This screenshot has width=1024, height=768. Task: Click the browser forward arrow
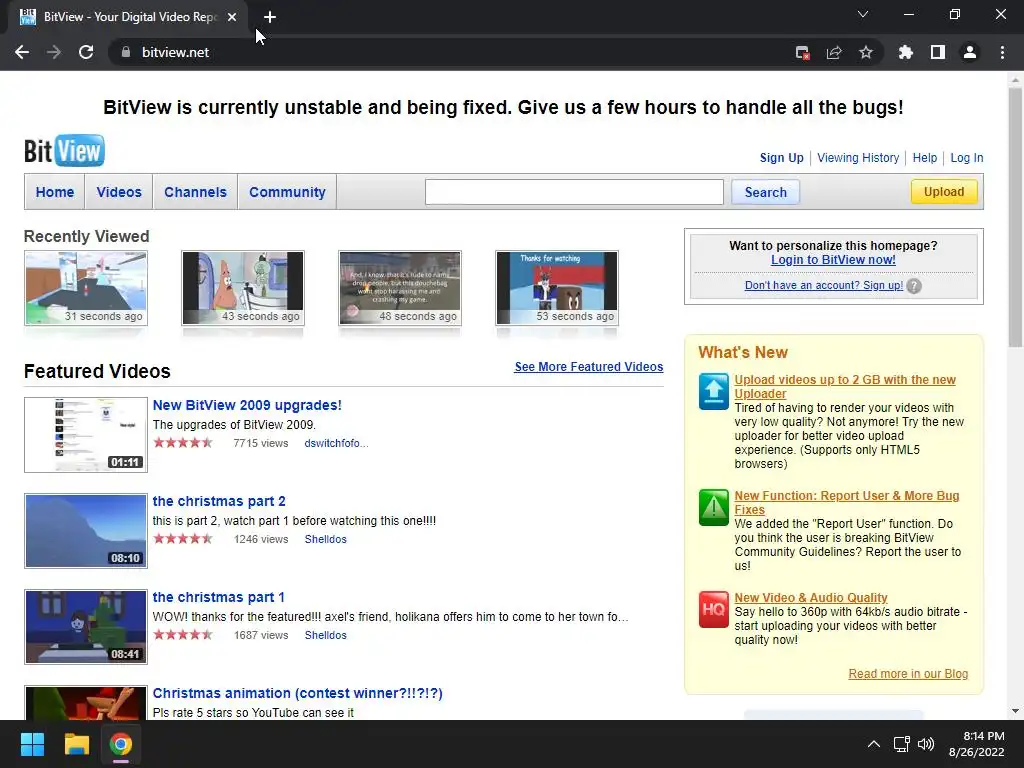tap(54, 52)
